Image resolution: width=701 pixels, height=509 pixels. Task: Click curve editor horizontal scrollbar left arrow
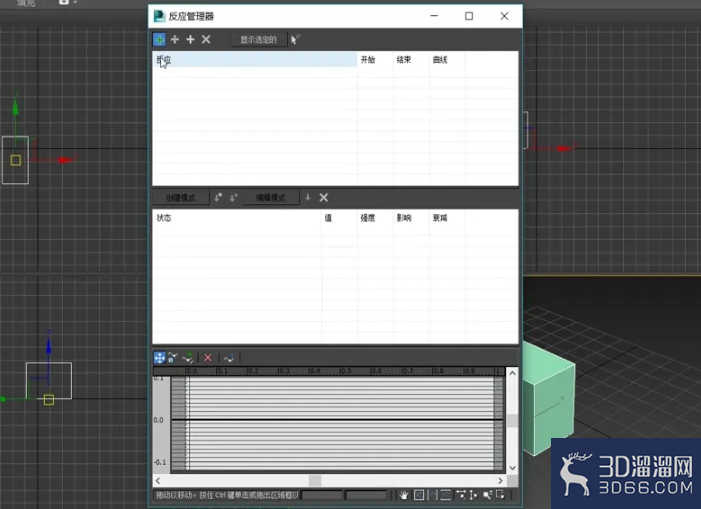(x=158, y=481)
